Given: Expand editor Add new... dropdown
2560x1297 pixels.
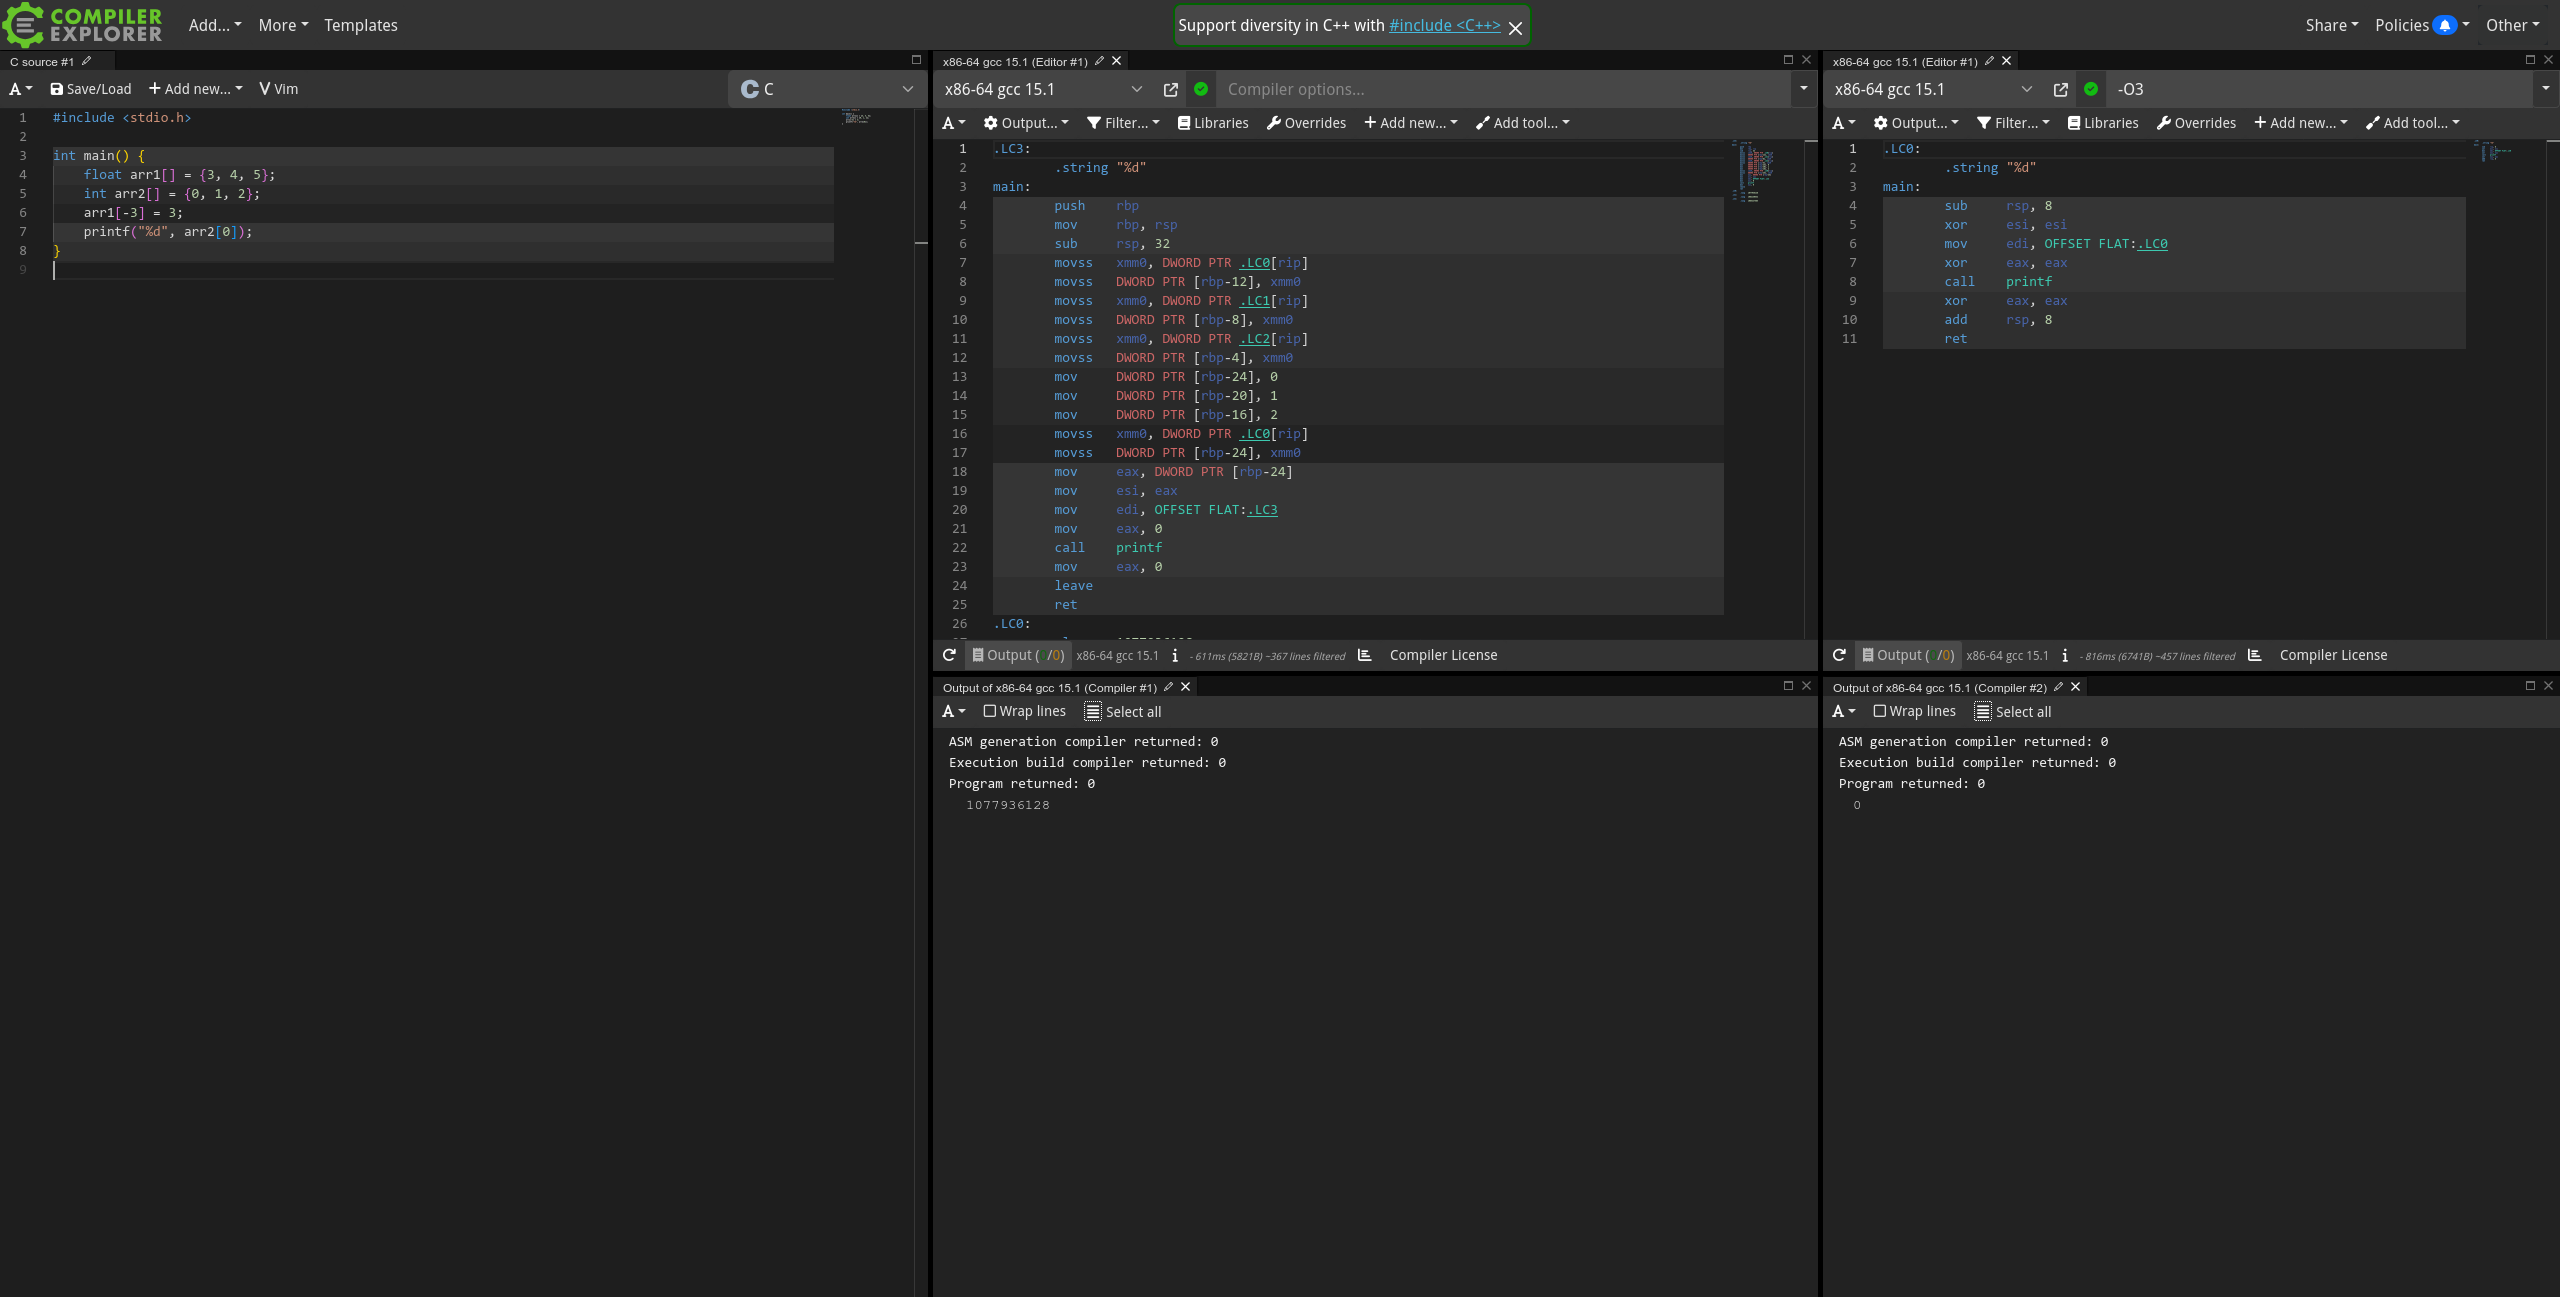Looking at the screenshot, I should [196, 89].
